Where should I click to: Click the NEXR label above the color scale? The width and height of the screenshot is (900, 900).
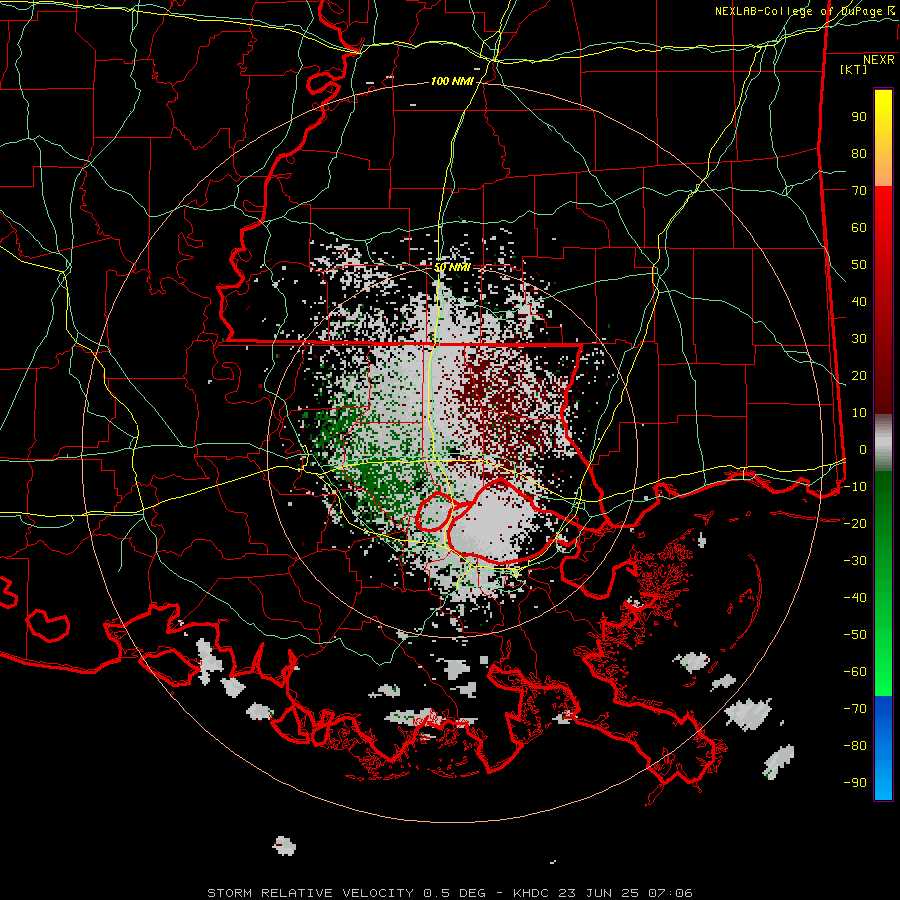[879, 60]
